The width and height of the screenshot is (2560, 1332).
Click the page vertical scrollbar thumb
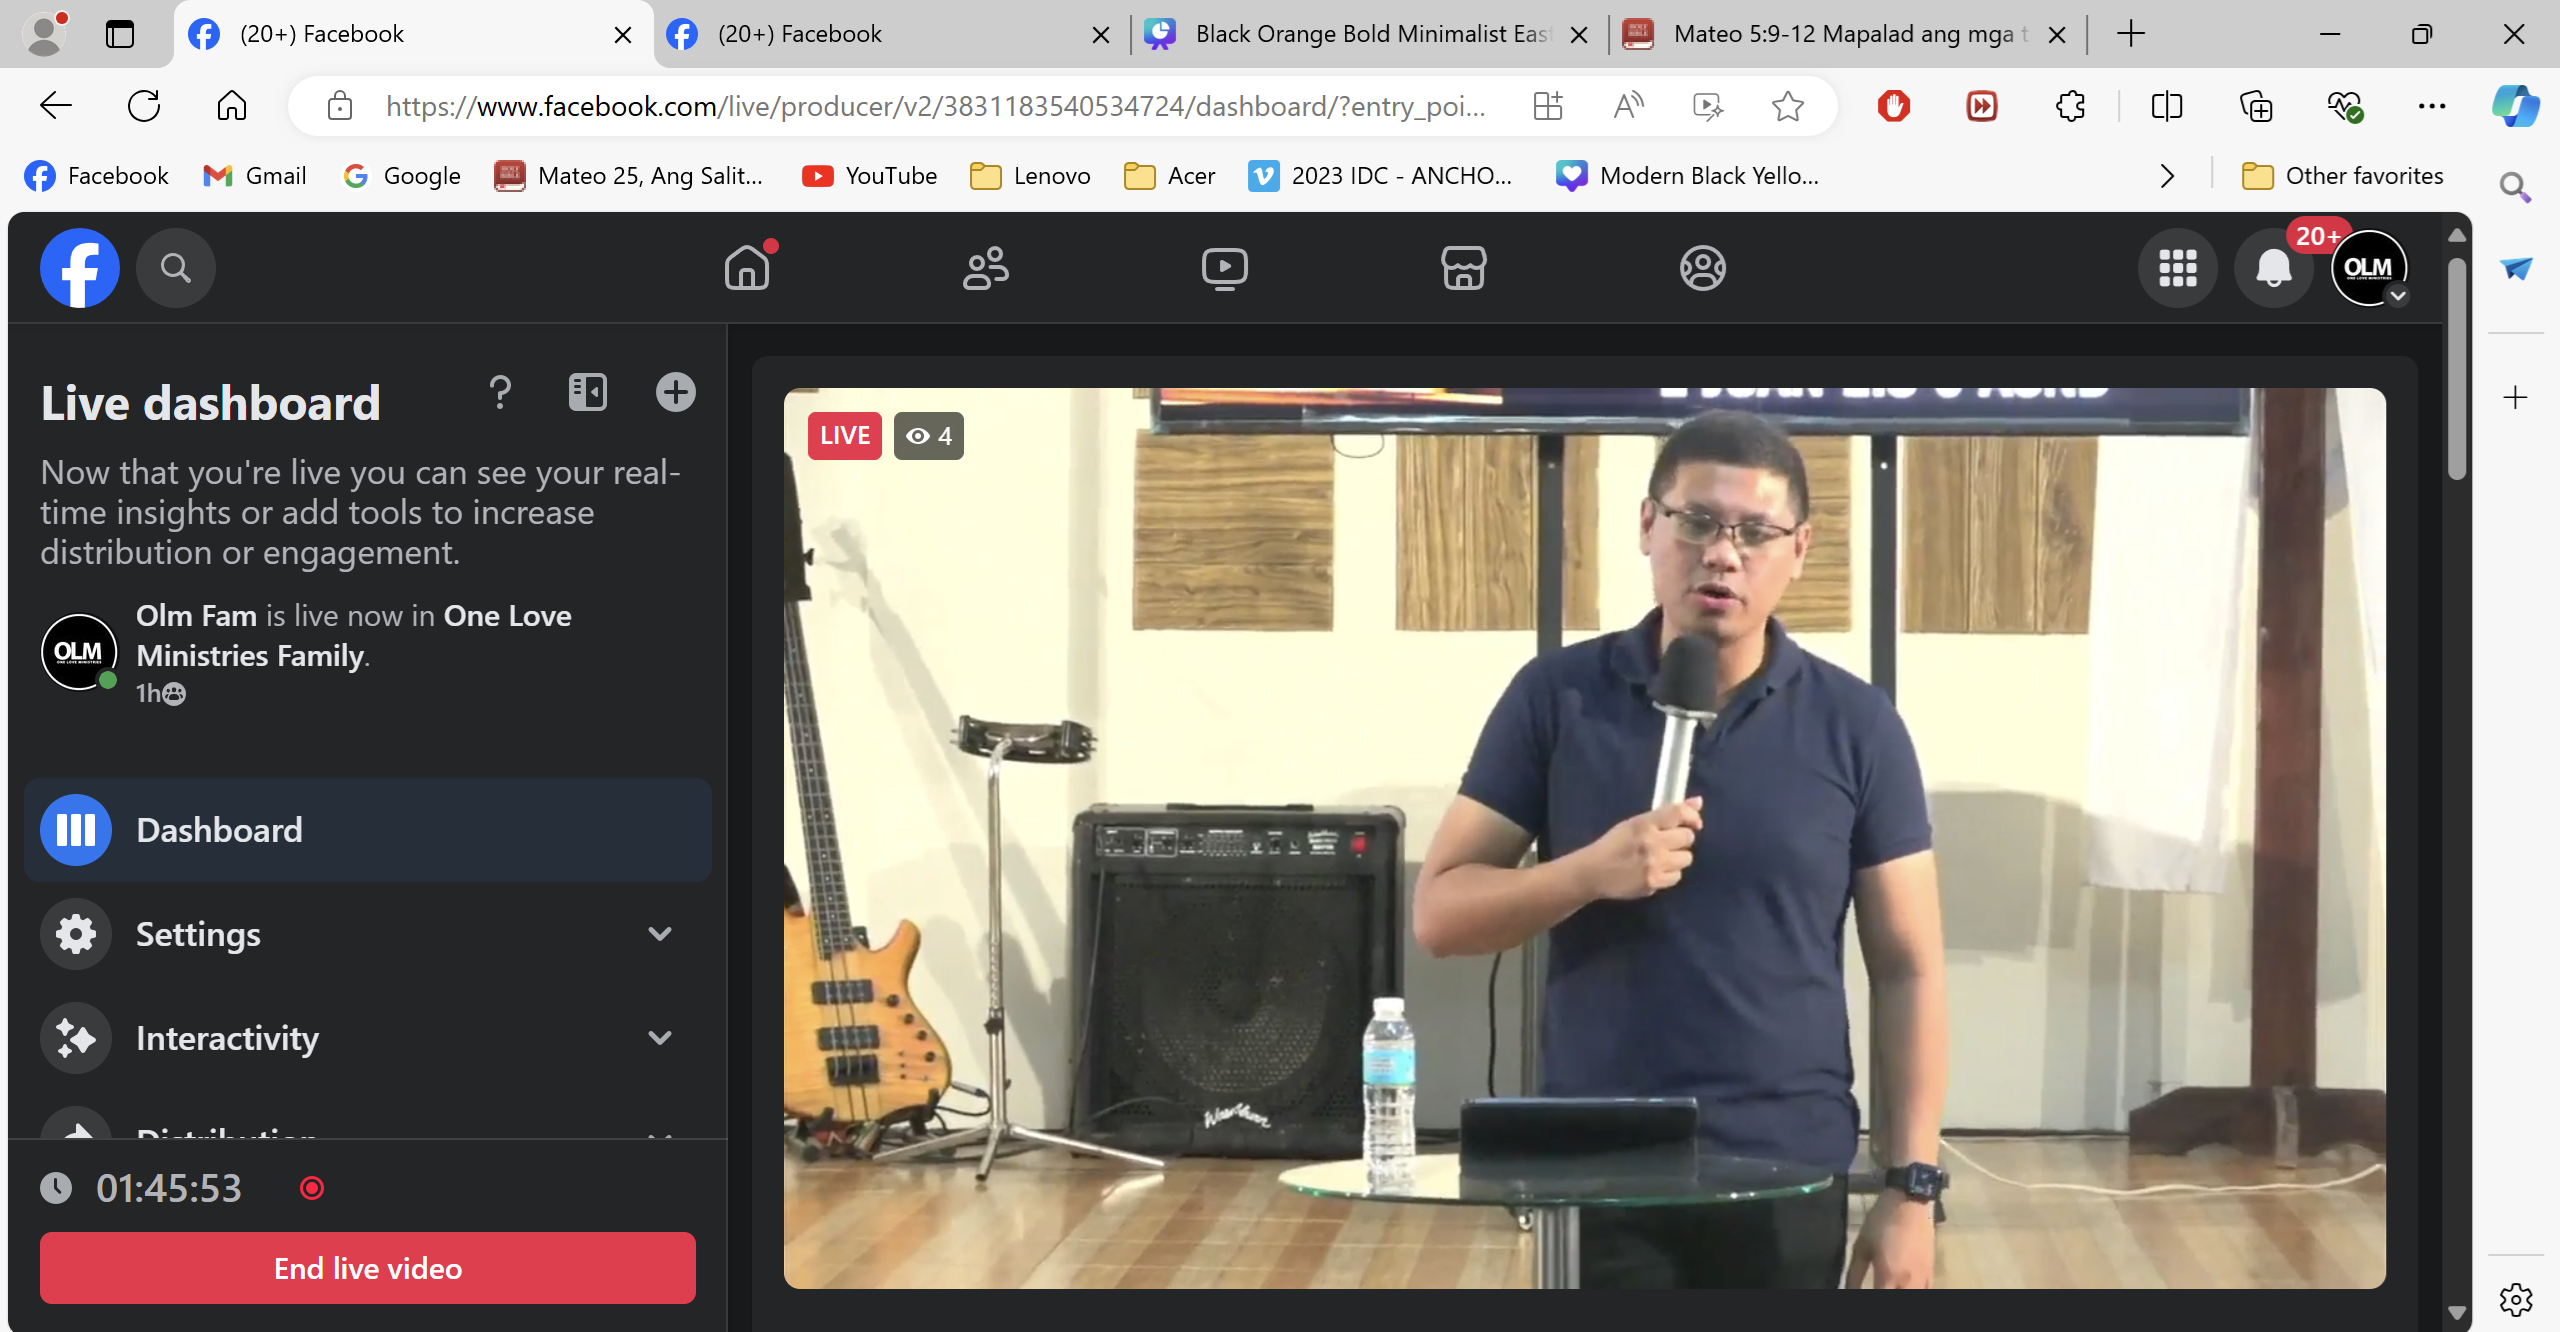pos(2456,370)
